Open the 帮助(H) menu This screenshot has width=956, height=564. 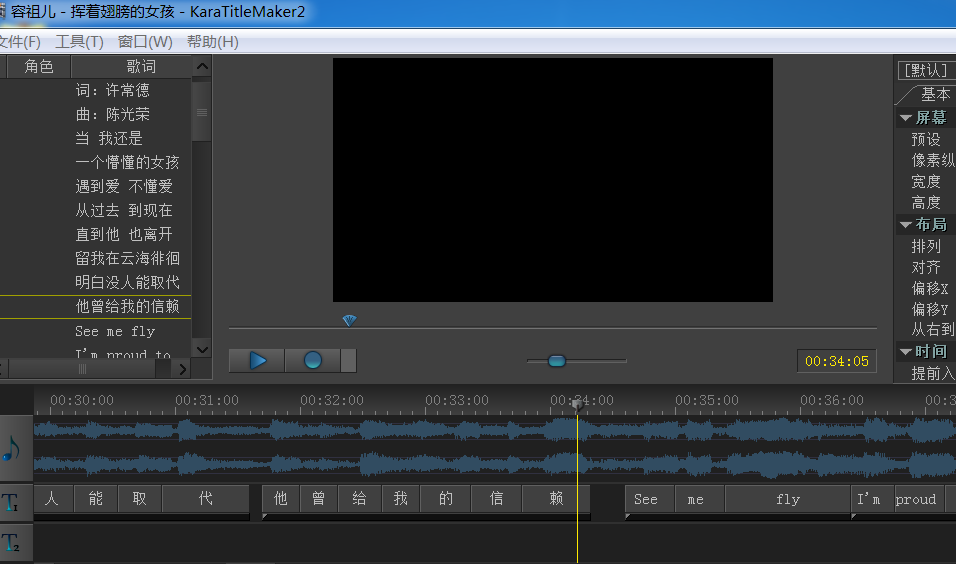click(212, 42)
